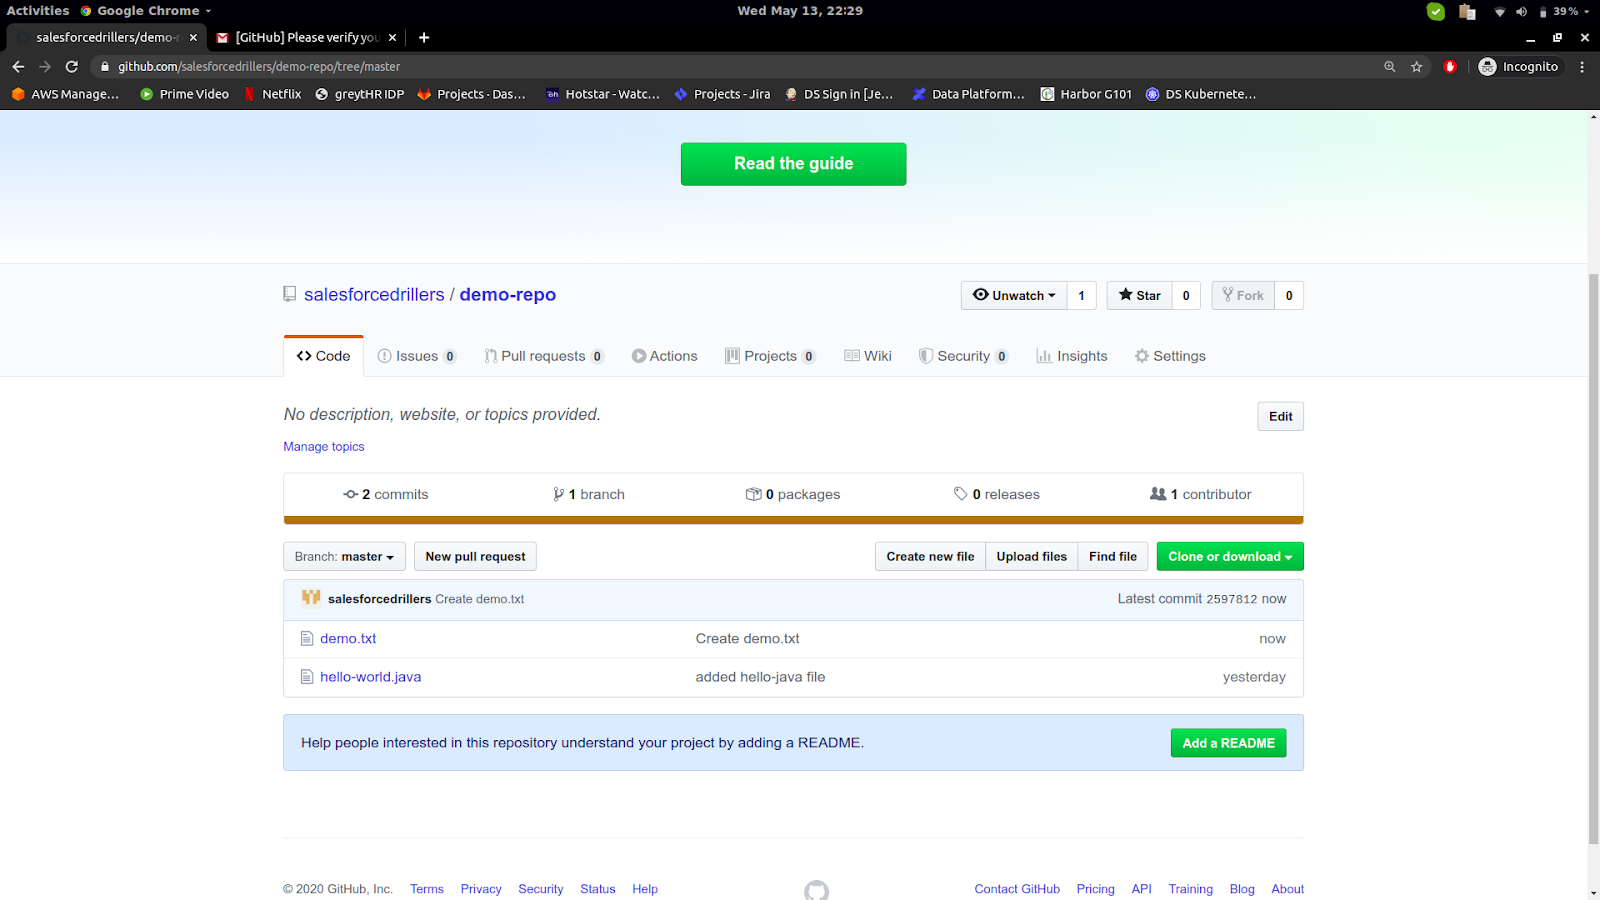Open the battery 39% indicator
The width and height of the screenshot is (1600, 900).
(1562, 11)
